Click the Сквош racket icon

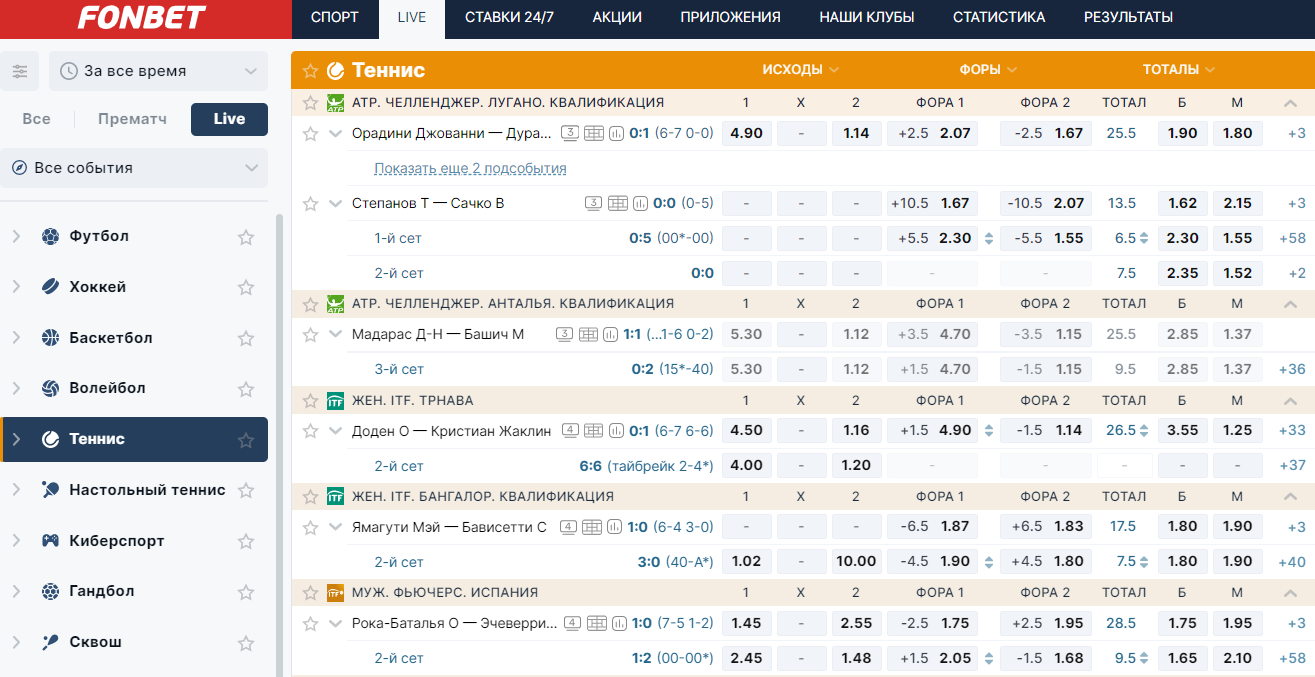pyautogui.click(x=50, y=642)
